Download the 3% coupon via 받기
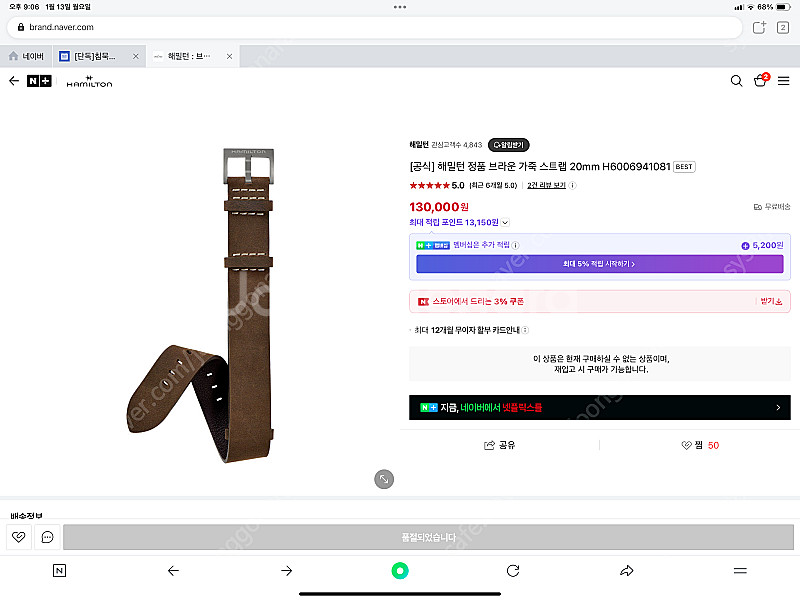This screenshot has height=600, width=800. coord(771,302)
